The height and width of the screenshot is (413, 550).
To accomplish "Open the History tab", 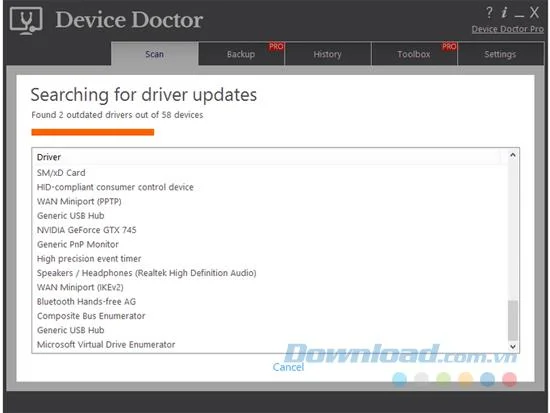I will coord(328,54).
